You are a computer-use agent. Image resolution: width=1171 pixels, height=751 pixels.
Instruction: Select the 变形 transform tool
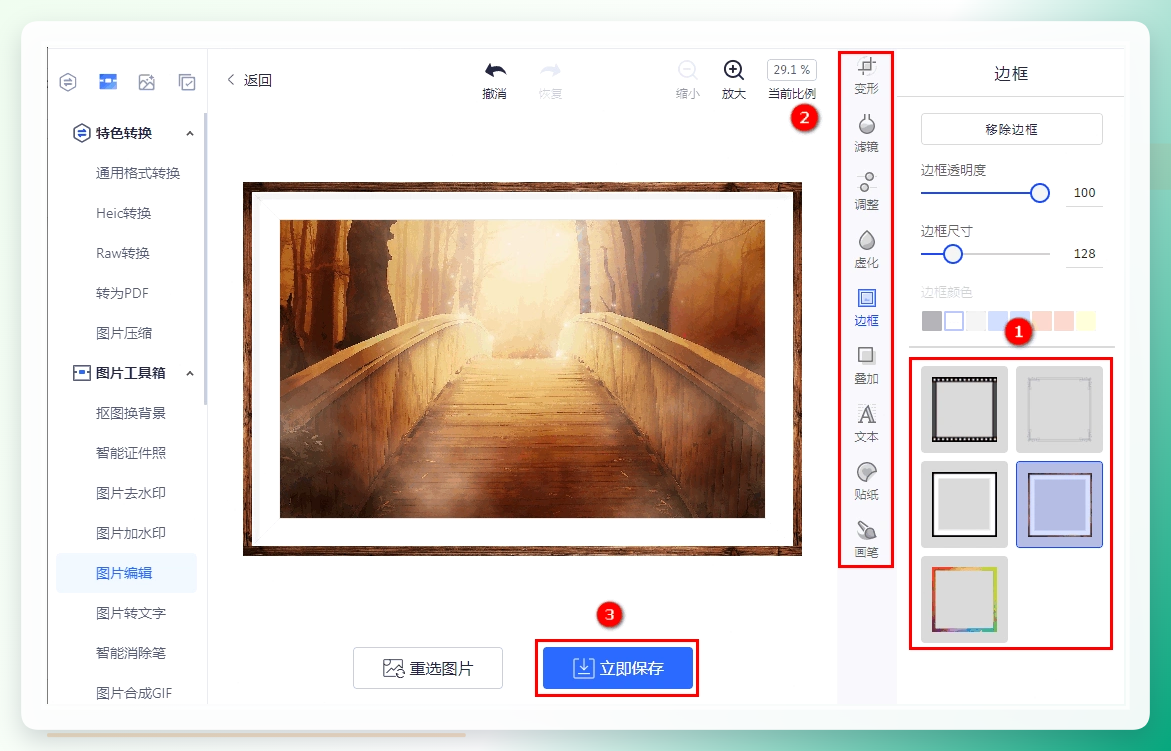pyautogui.click(x=866, y=75)
